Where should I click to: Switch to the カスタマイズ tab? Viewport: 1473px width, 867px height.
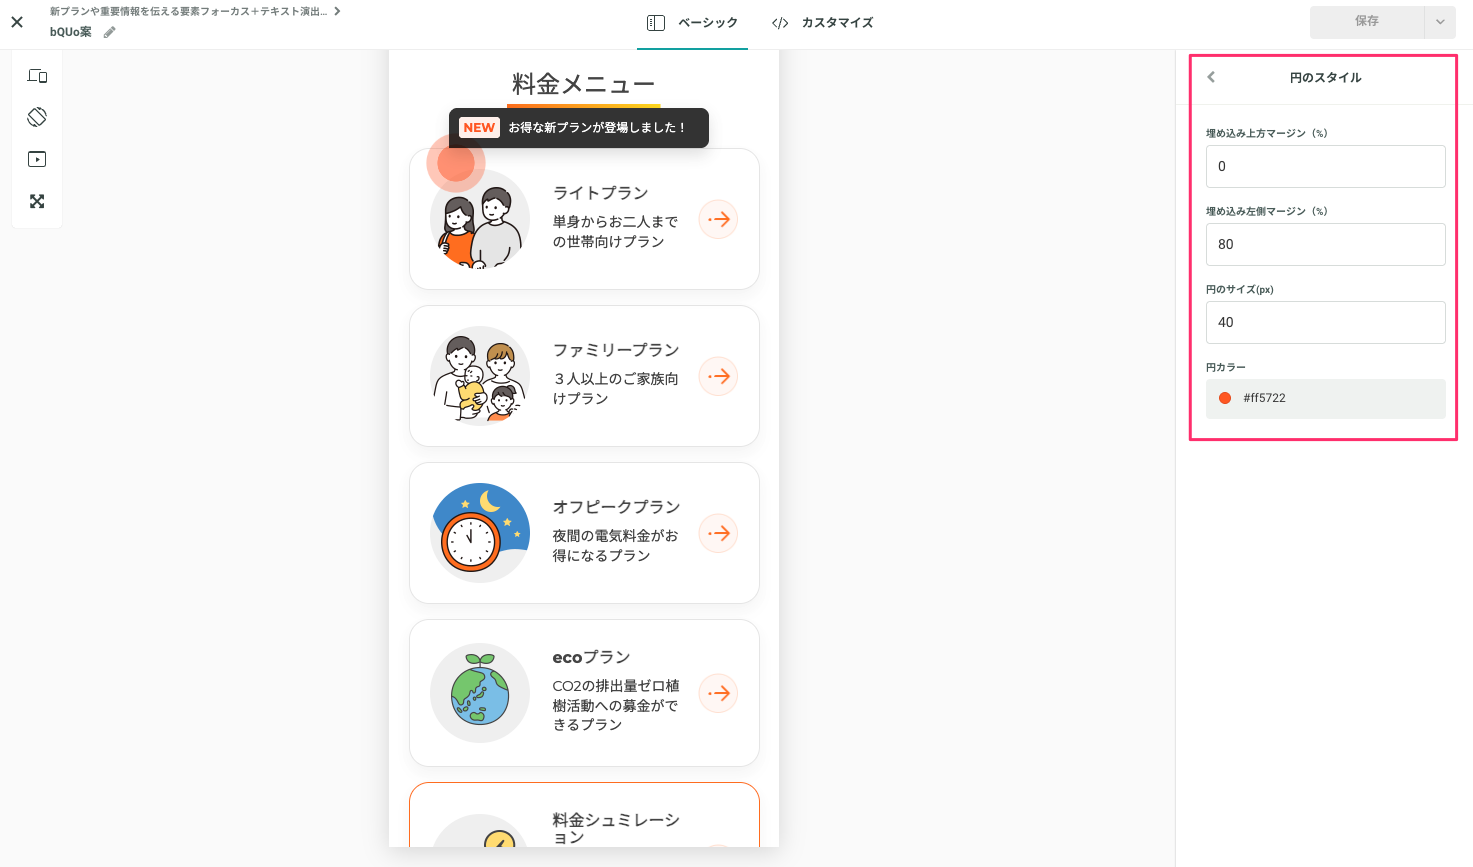(823, 23)
